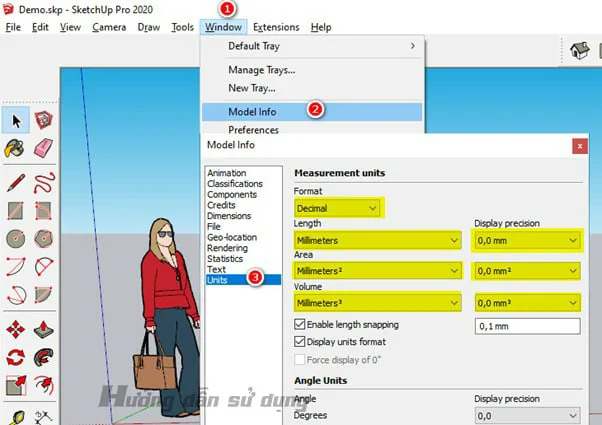Activate the Arc tool
The image size is (602, 425).
16,266
